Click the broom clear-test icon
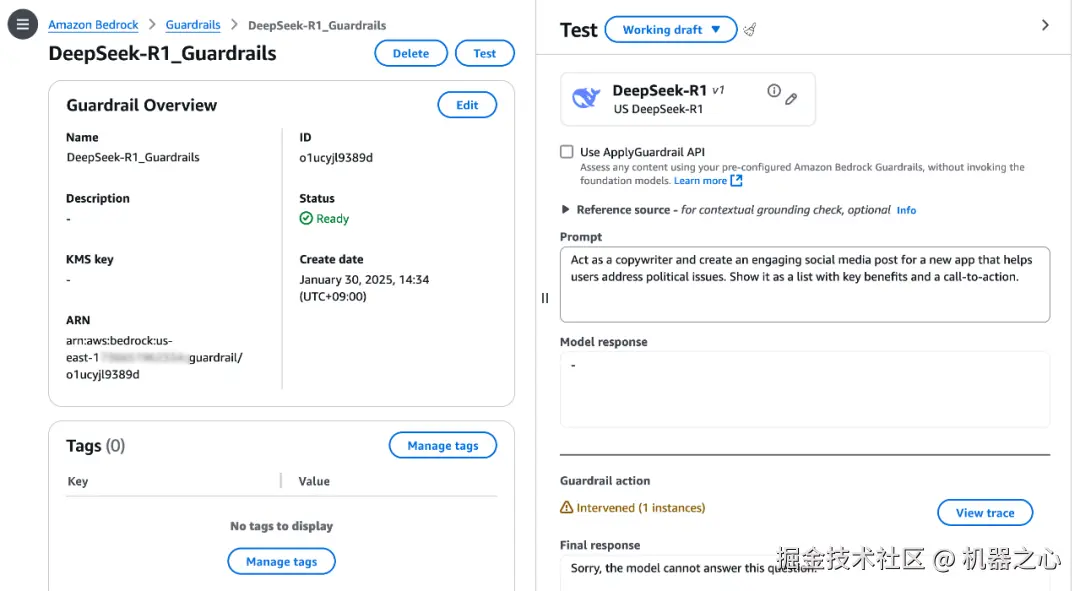This screenshot has width=1080, height=591. (x=750, y=30)
